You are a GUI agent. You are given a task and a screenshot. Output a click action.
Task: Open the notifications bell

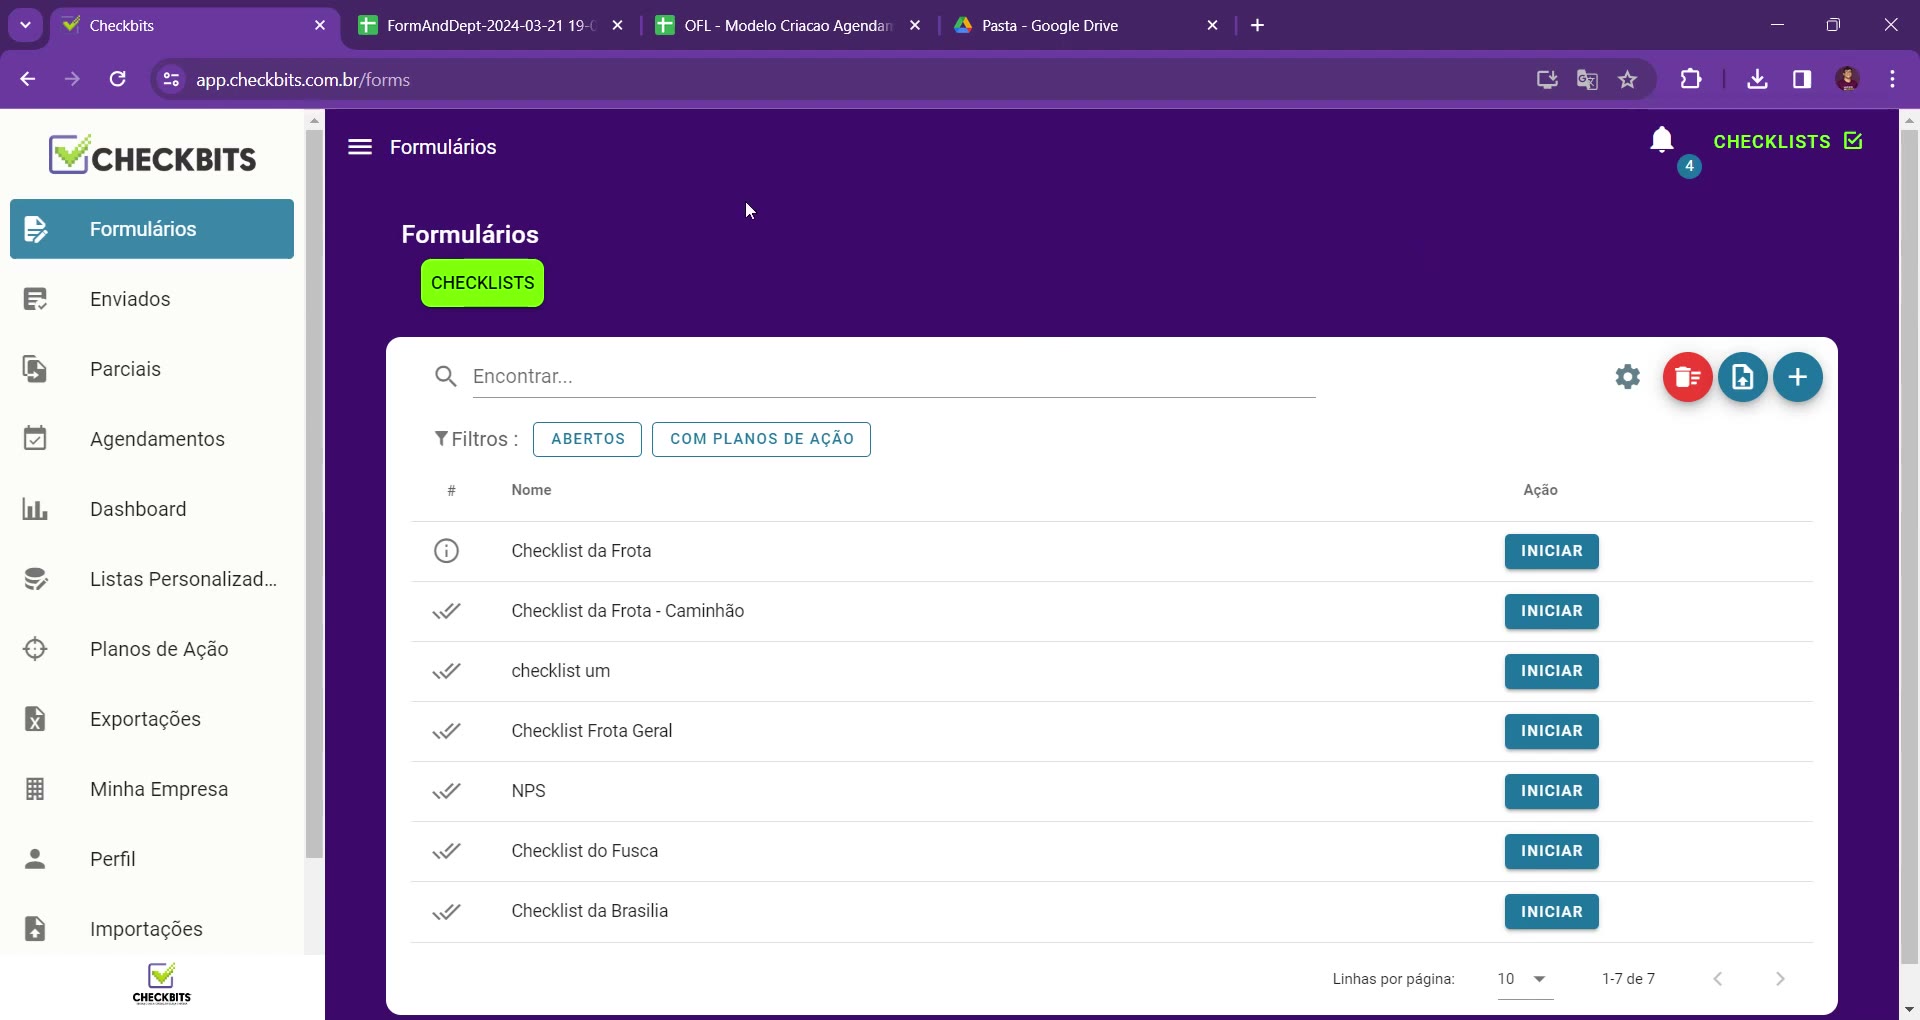1662,140
